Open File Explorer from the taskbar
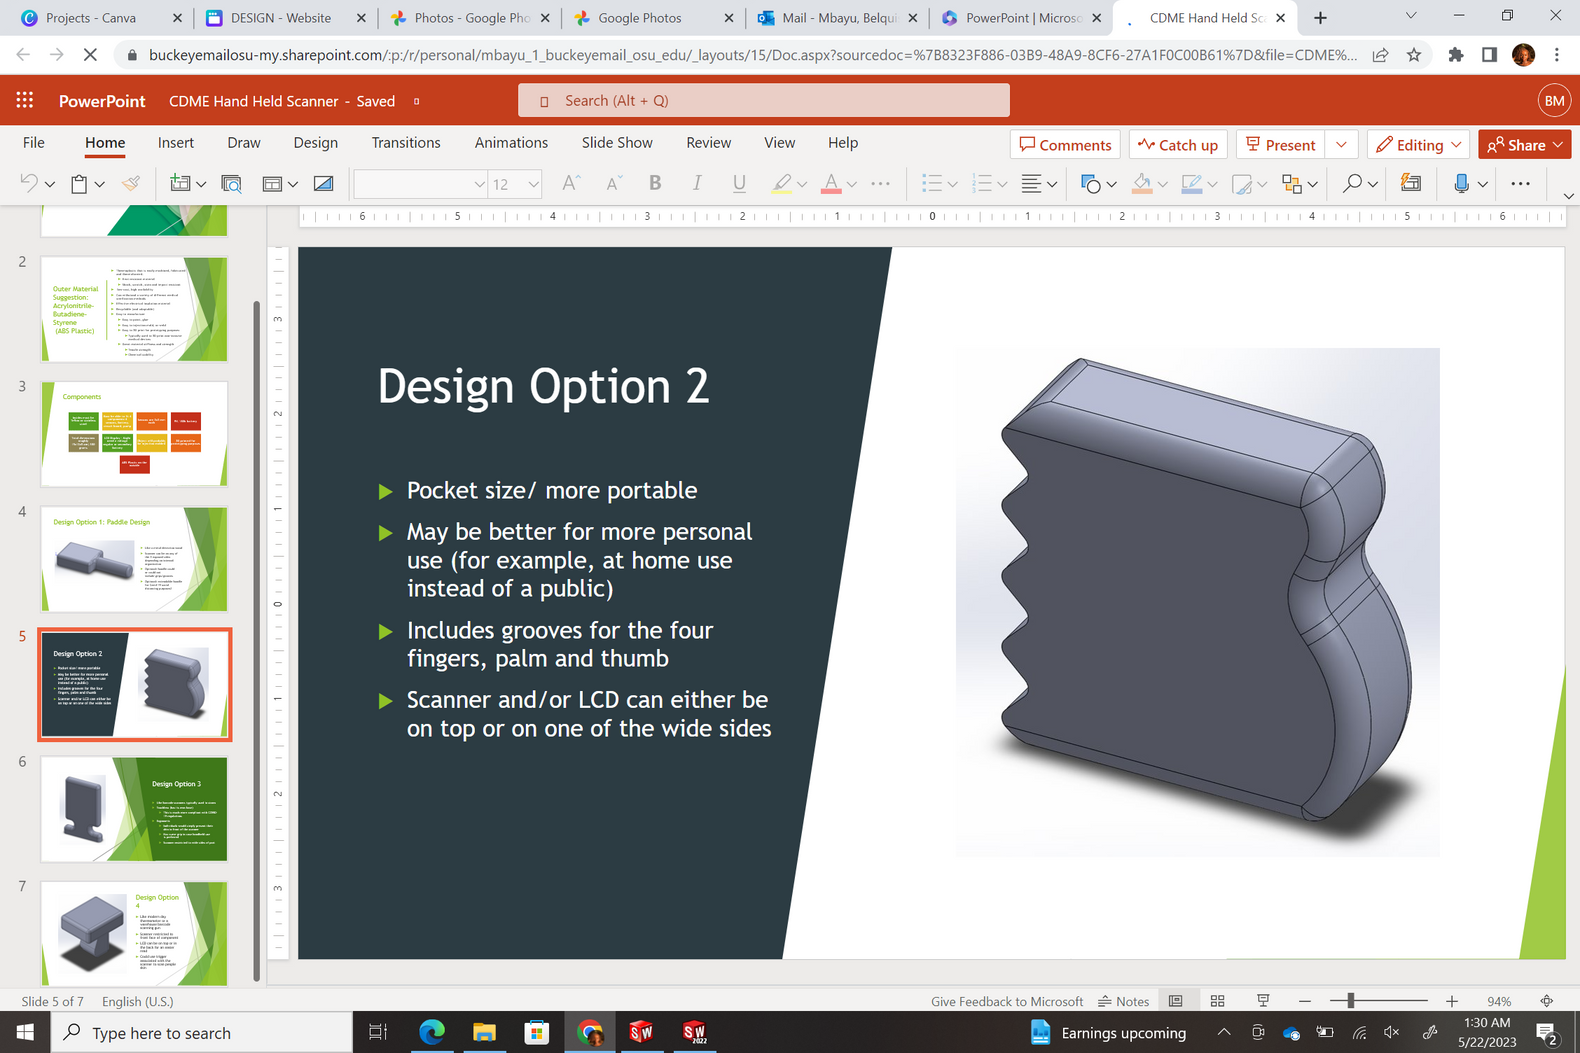The width and height of the screenshot is (1580, 1053). coord(484,1032)
